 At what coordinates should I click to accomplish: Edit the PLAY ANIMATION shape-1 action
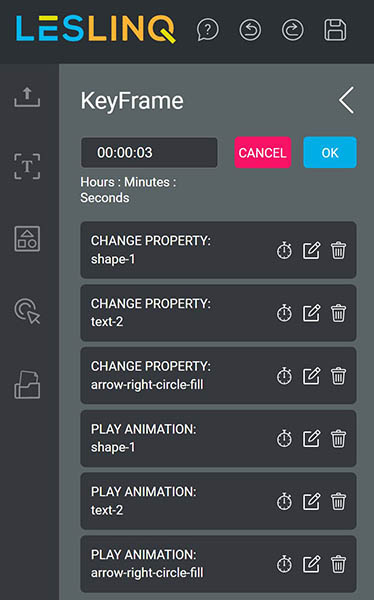click(312, 439)
